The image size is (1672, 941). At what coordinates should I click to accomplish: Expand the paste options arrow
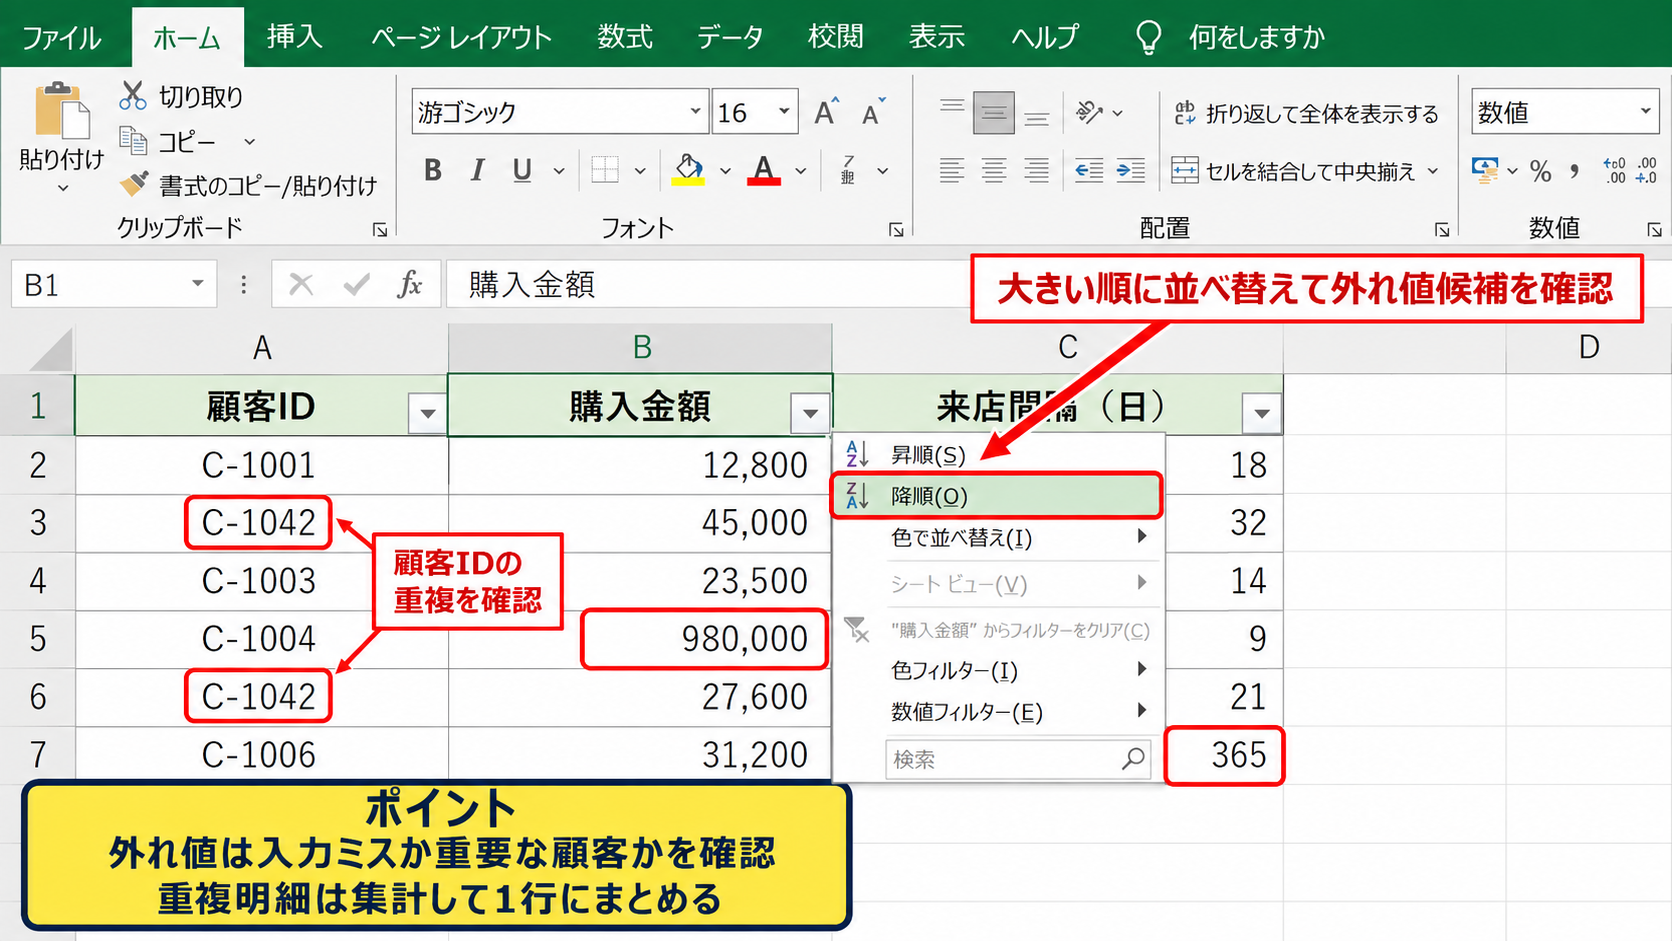click(x=62, y=187)
